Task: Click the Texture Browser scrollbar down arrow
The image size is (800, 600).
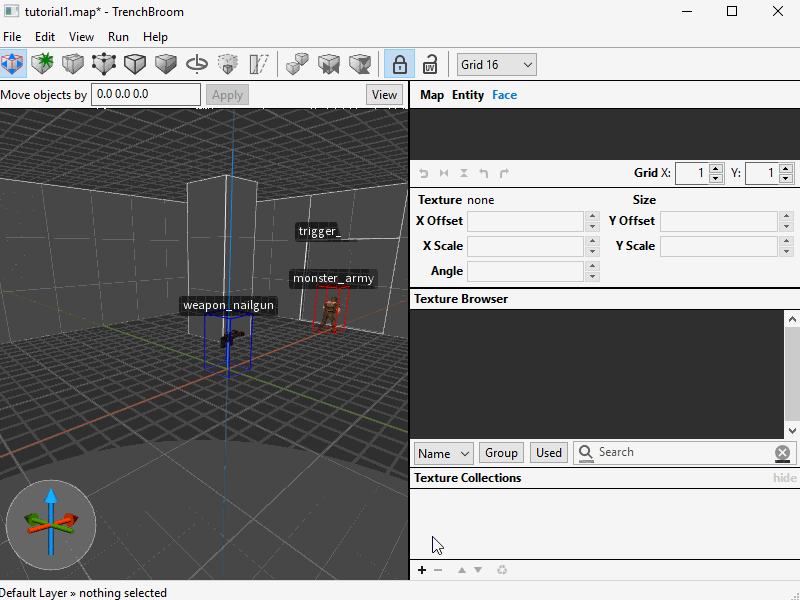Action: (x=792, y=431)
